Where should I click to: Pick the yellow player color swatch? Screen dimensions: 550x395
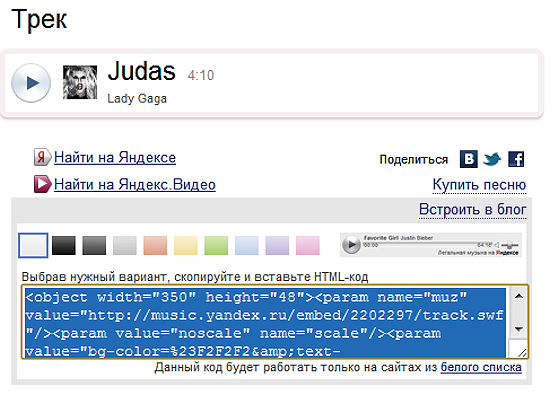[x=186, y=245]
